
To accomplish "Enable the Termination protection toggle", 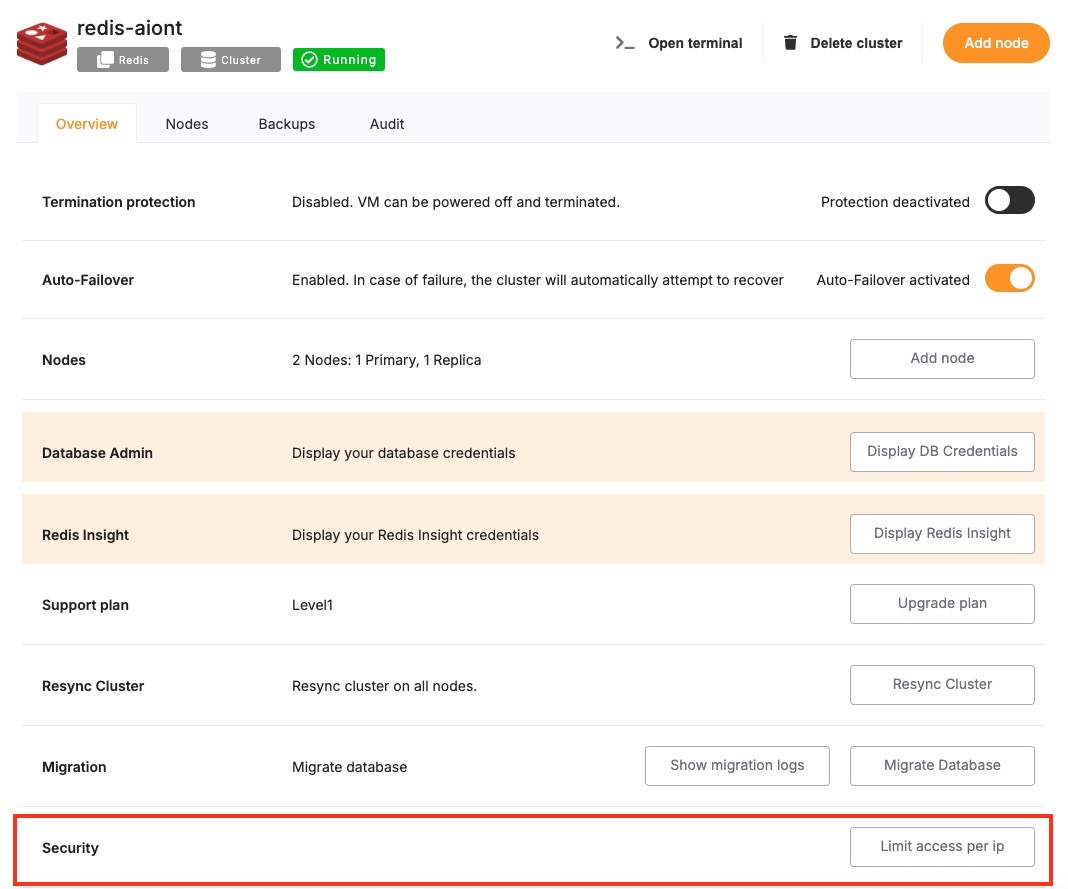I will [1009, 201].
